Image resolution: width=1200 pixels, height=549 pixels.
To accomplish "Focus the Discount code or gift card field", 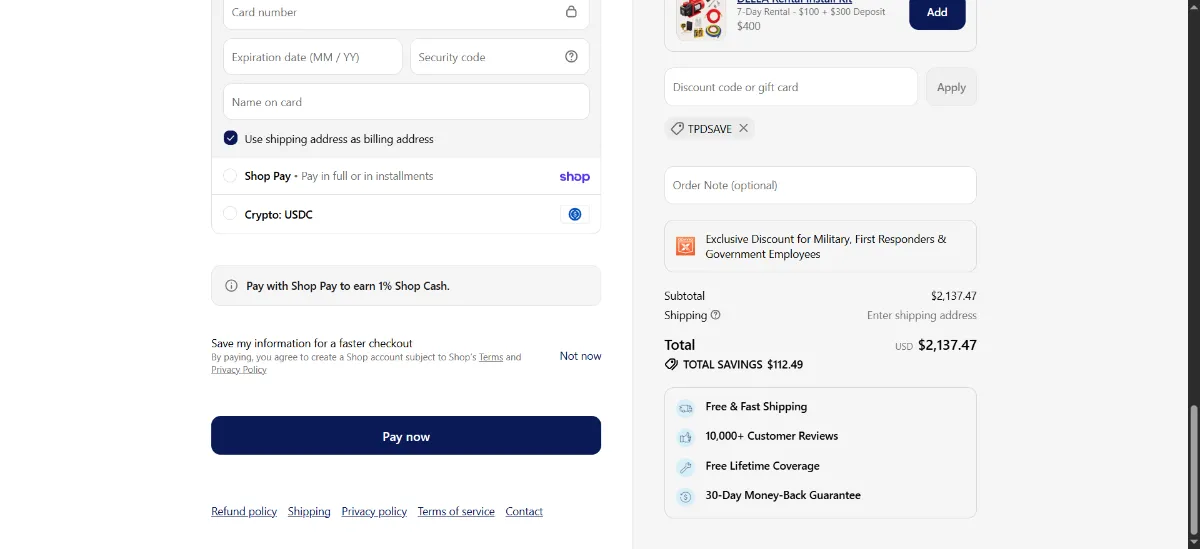I will [791, 87].
